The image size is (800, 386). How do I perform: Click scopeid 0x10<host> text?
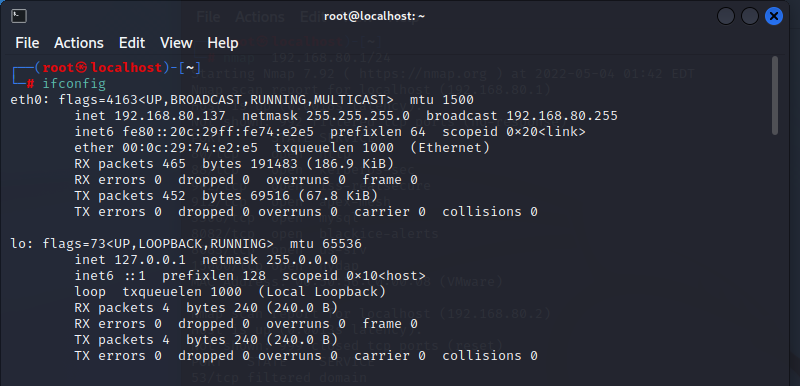(354, 276)
